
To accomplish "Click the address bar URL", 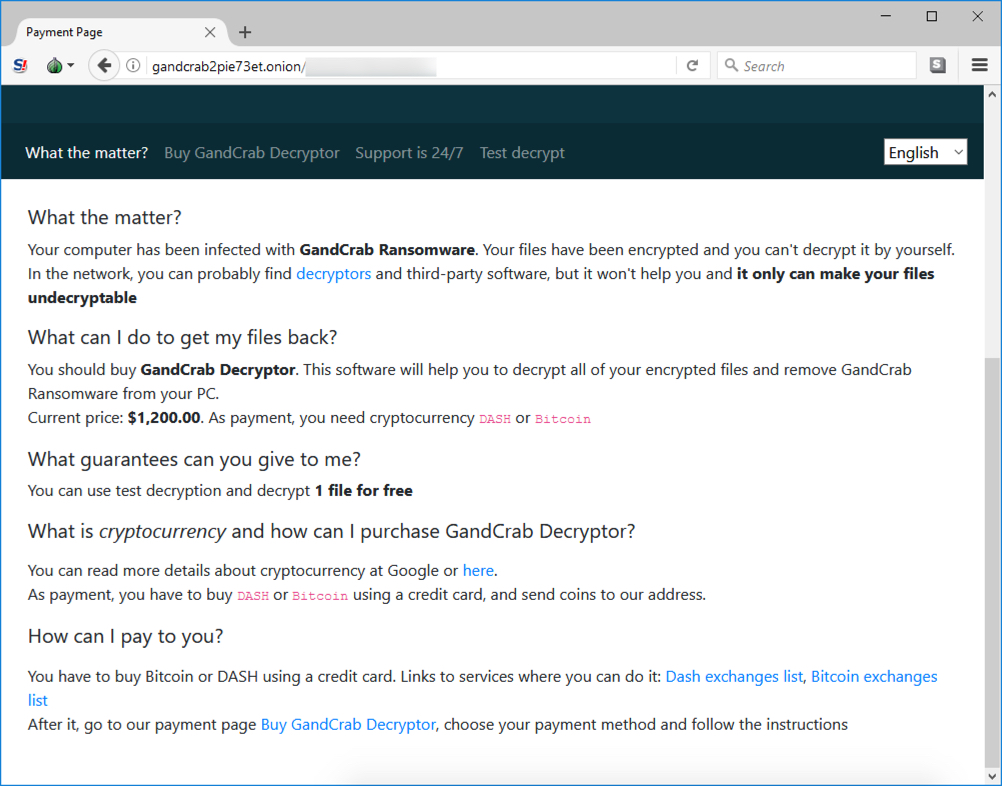I will click(x=228, y=66).
